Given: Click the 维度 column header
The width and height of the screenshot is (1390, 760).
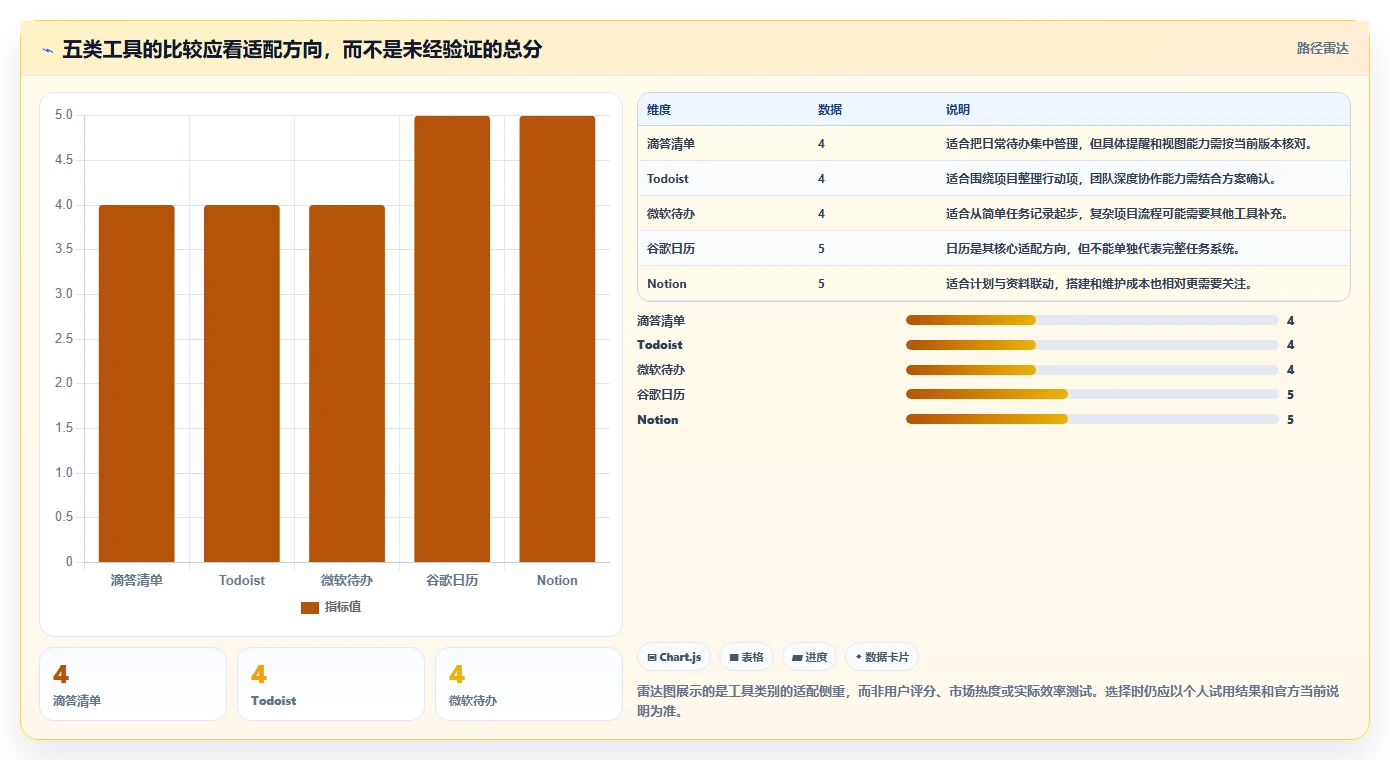Looking at the screenshot, I should coord(659,109).
